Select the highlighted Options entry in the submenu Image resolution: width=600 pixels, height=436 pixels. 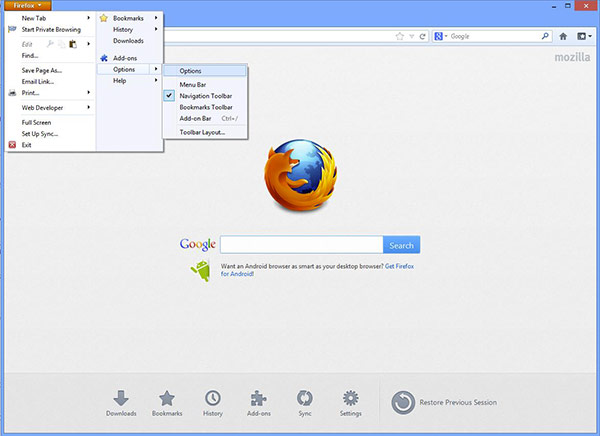(190, 70)
